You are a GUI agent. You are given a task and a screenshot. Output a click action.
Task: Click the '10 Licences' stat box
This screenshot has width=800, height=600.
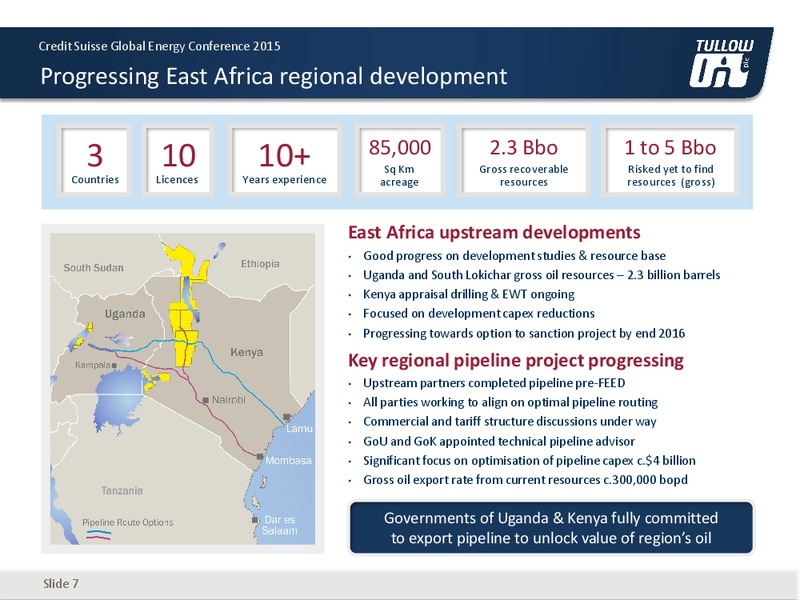(178, 161)
